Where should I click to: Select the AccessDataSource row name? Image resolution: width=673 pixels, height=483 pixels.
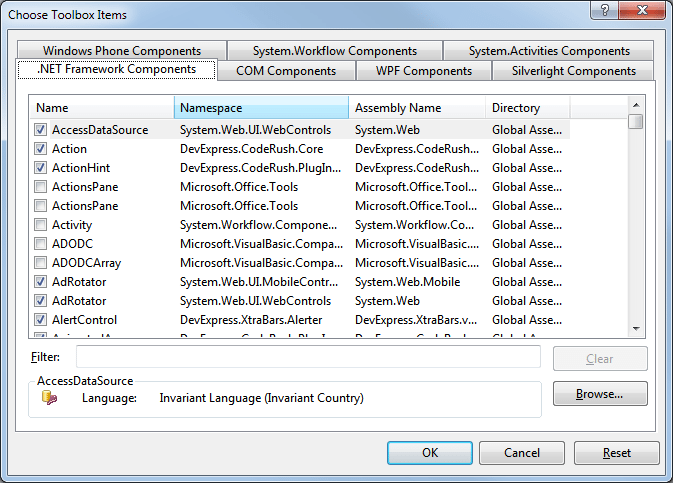coord(100,130)
